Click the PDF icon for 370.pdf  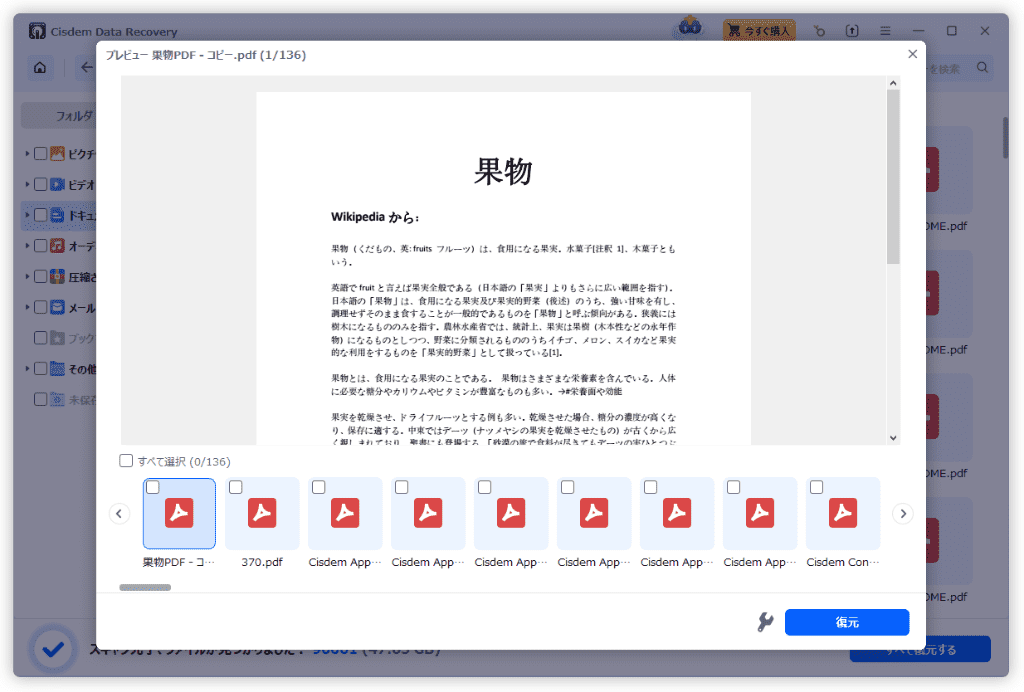pos(262,513)
